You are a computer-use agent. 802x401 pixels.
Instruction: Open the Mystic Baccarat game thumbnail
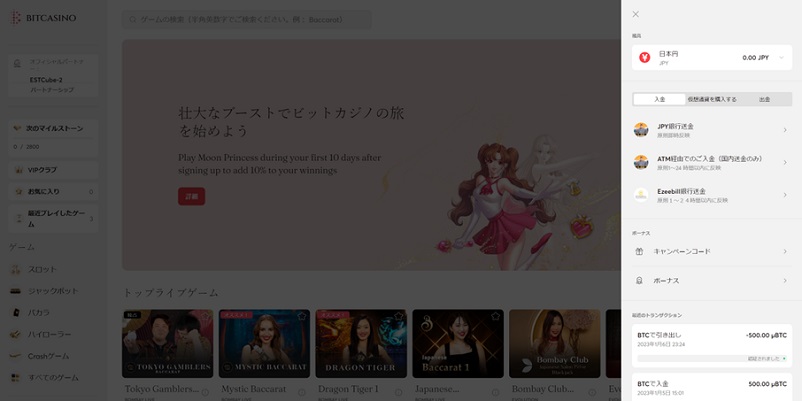pos(264,344)
